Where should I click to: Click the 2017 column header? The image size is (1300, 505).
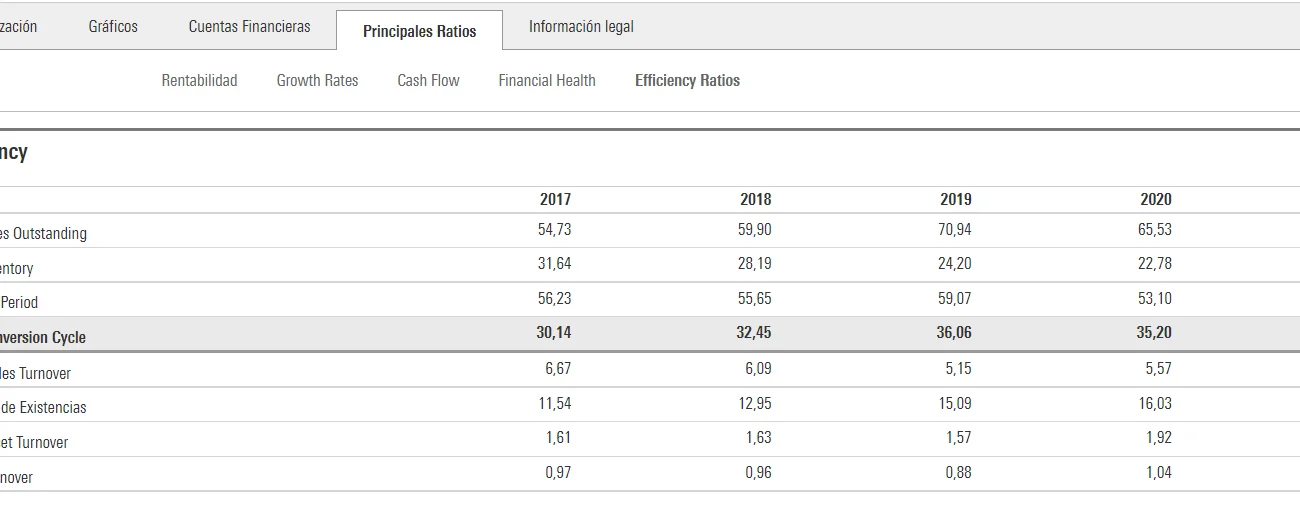point(555,199)
